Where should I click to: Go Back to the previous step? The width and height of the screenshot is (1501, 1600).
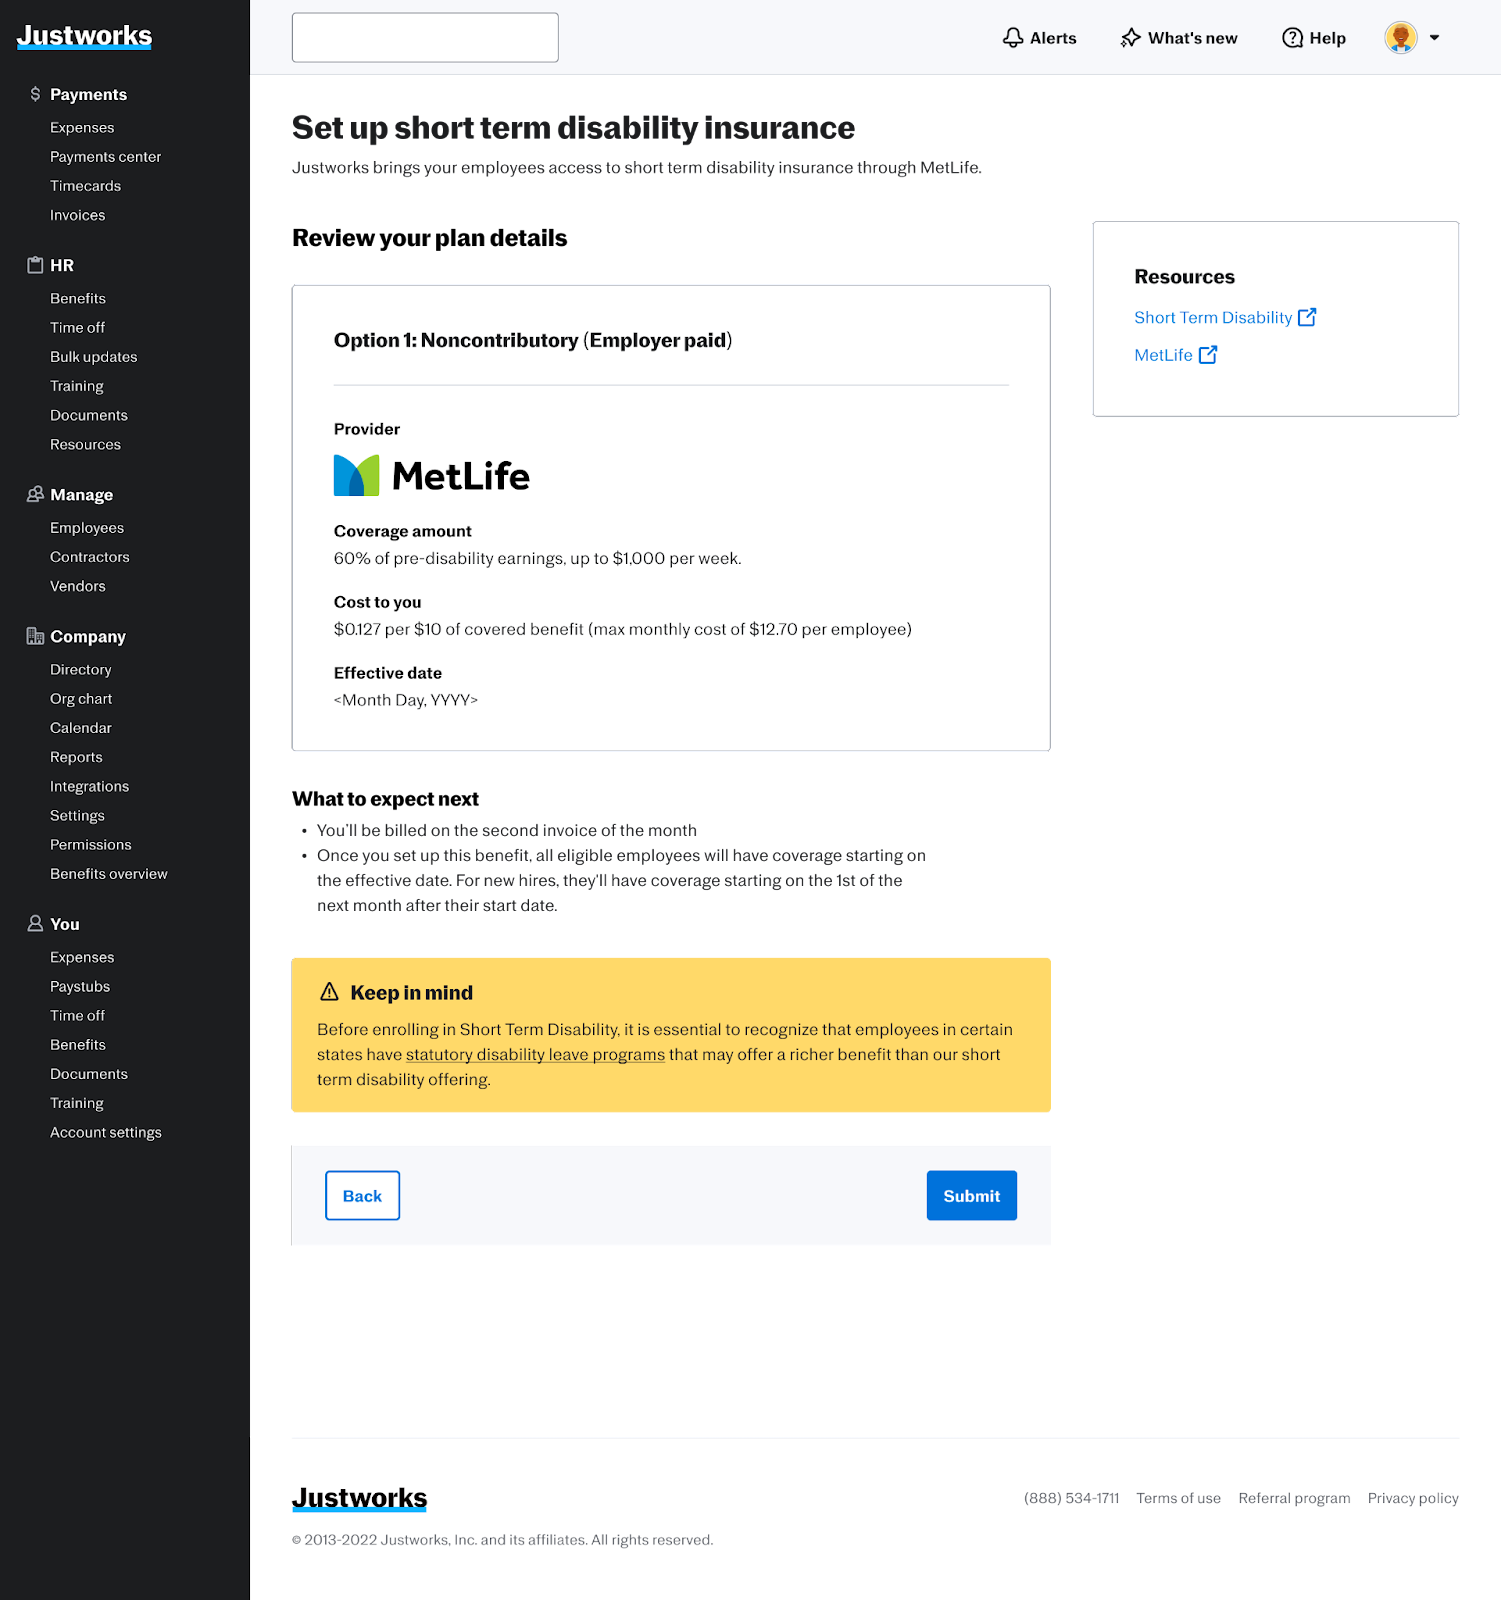click(x=362, y=1195)
